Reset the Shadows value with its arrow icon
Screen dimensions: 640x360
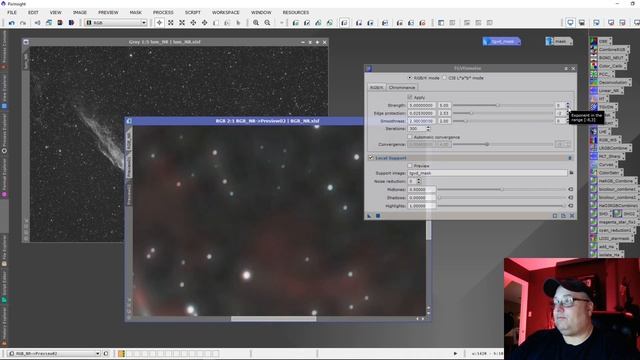[571, 198]
